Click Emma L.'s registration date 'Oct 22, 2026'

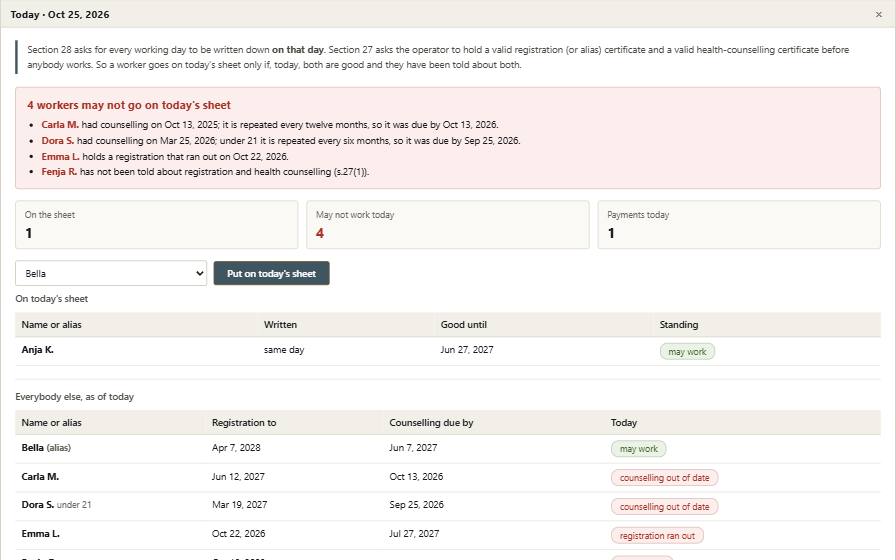tap(238, 534)
